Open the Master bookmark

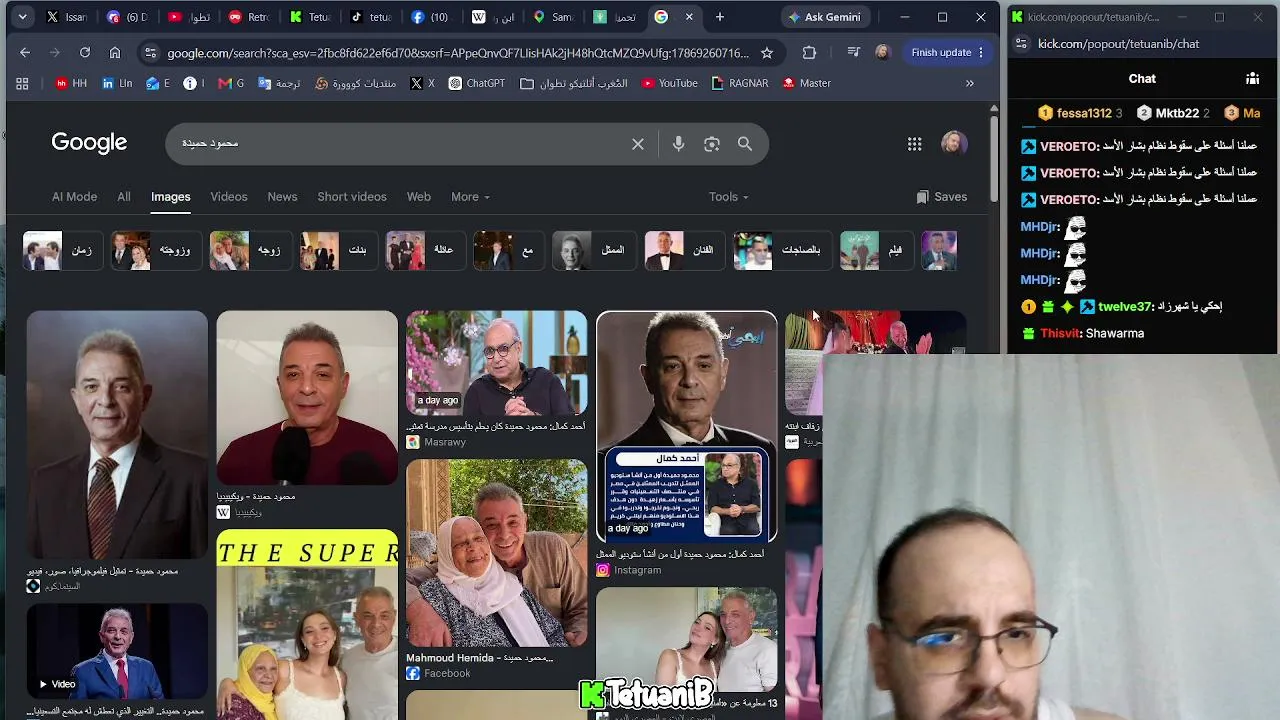click(807, 84)
